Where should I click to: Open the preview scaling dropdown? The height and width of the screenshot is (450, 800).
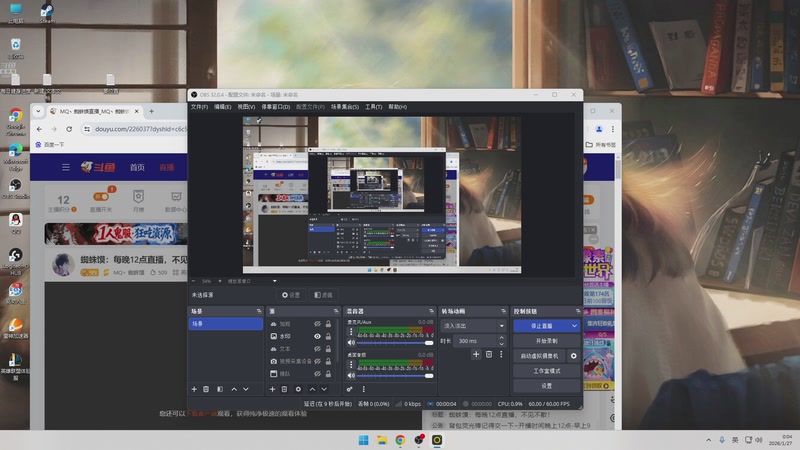coord(274,281)
